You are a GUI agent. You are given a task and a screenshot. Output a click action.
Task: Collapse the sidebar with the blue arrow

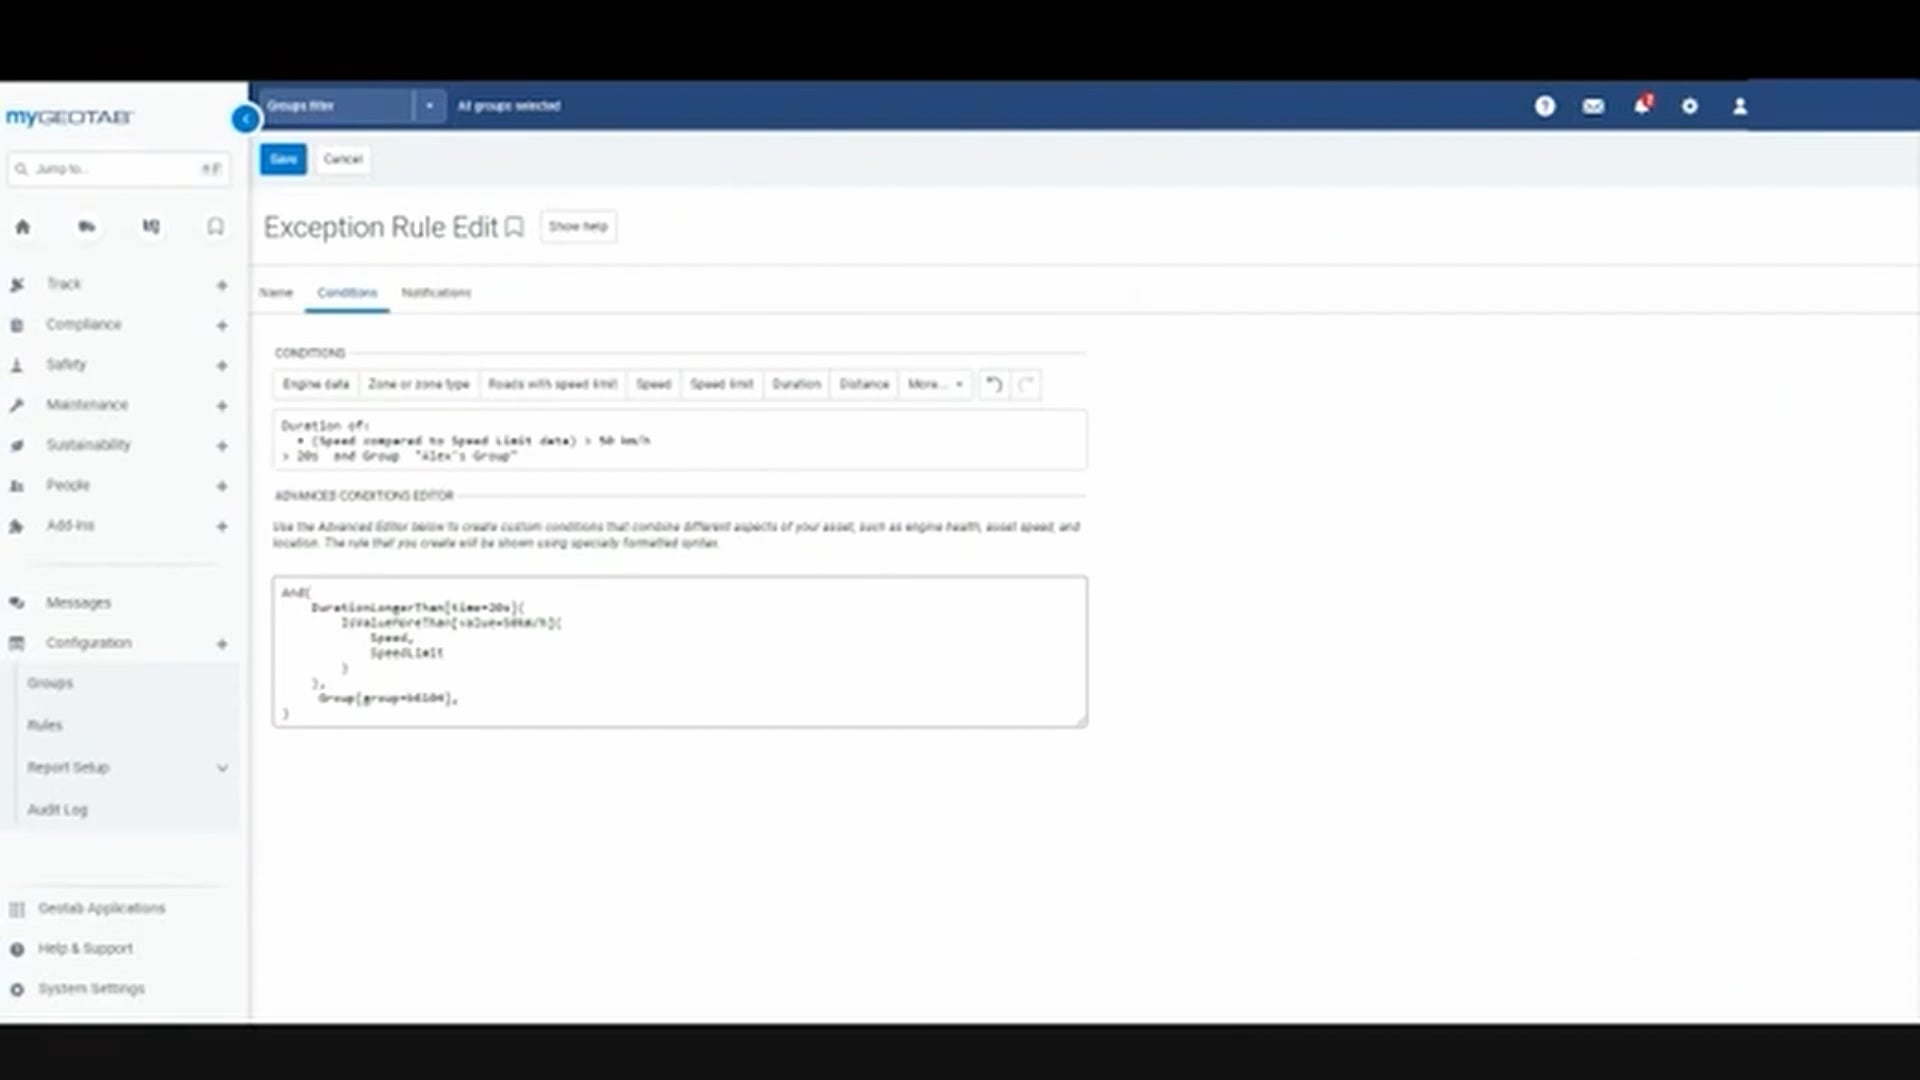tap(245, 119)
